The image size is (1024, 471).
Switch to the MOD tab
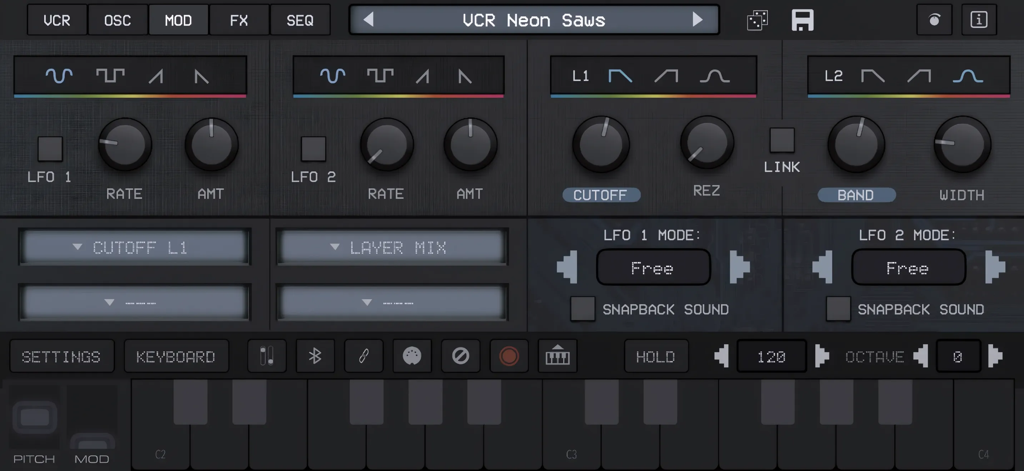tap(178, 20)
